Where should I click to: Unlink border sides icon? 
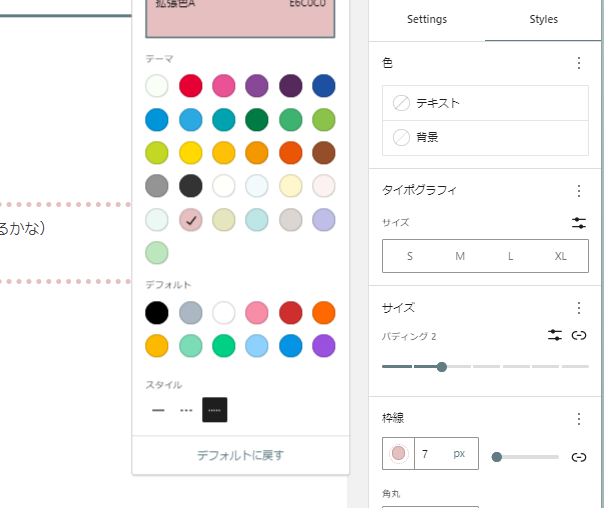pyautogui.click(x=579, y=457)
